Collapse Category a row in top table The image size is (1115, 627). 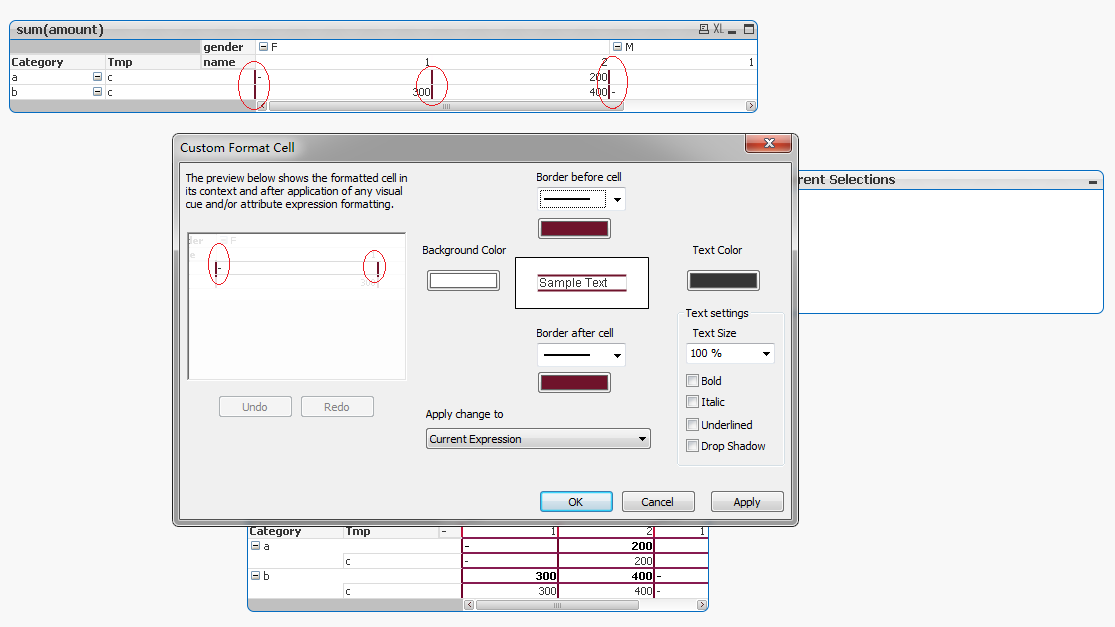click(x=97, y=77)
